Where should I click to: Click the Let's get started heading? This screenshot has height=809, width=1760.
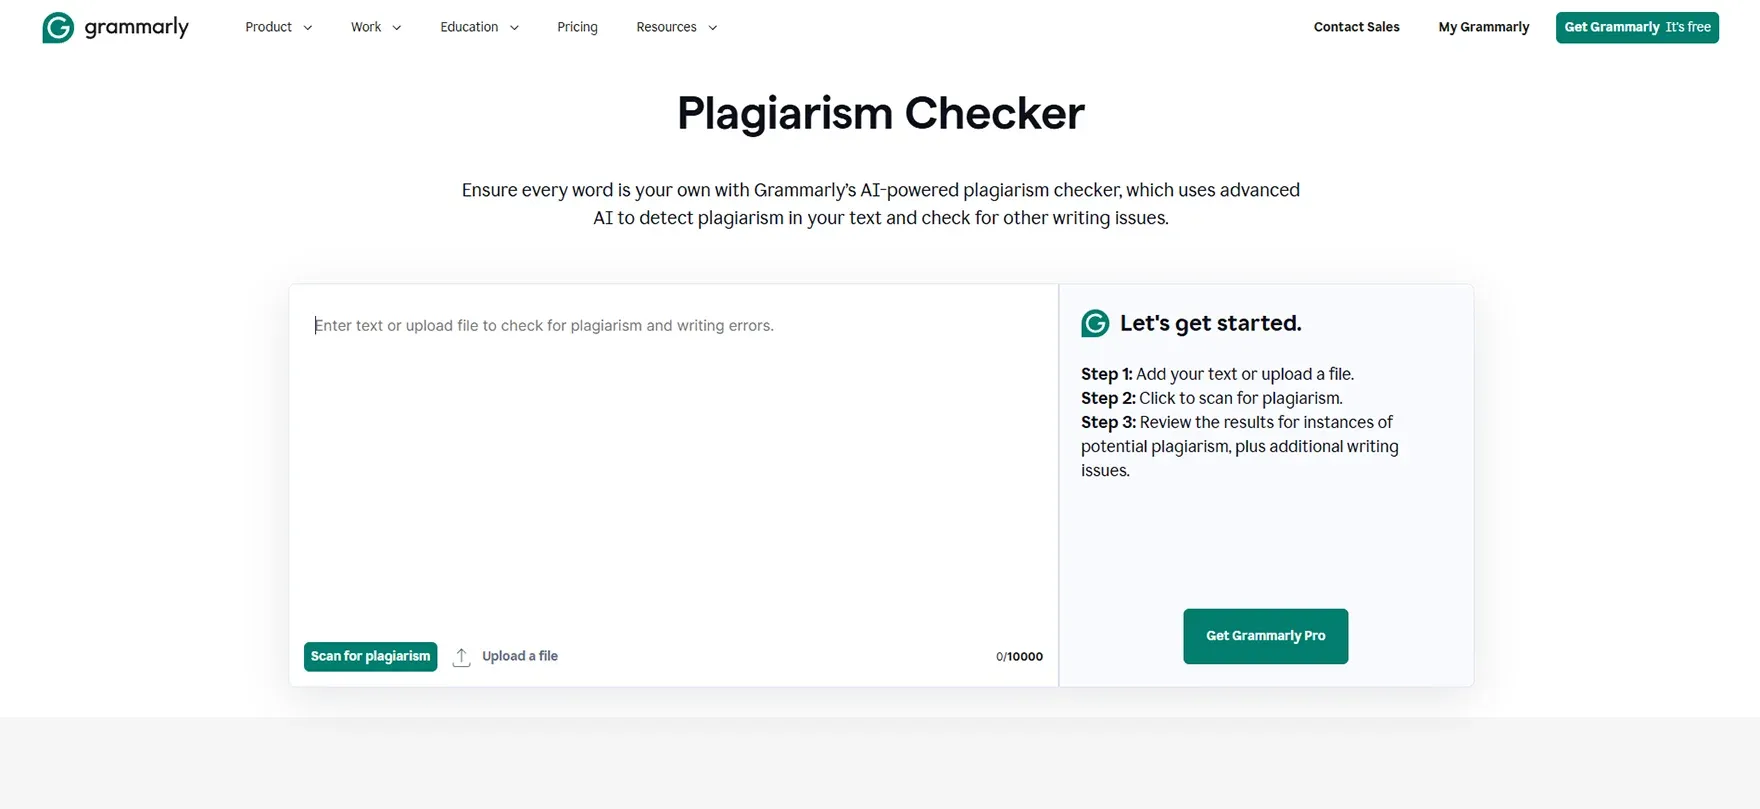(x=1210, y=323)
